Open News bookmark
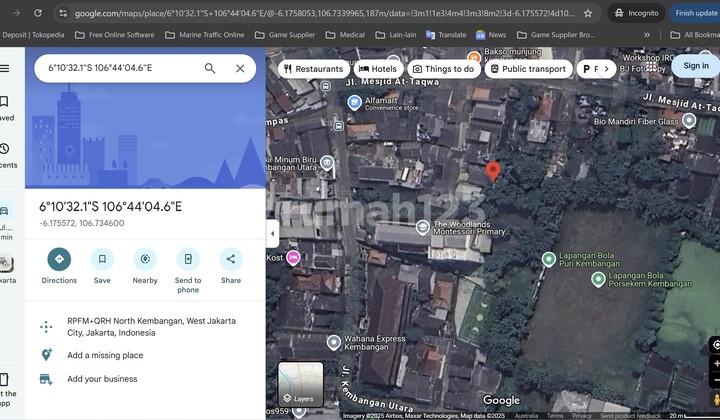Image resolution: width=720 pixels, height=420 pixels. [491, 35]
